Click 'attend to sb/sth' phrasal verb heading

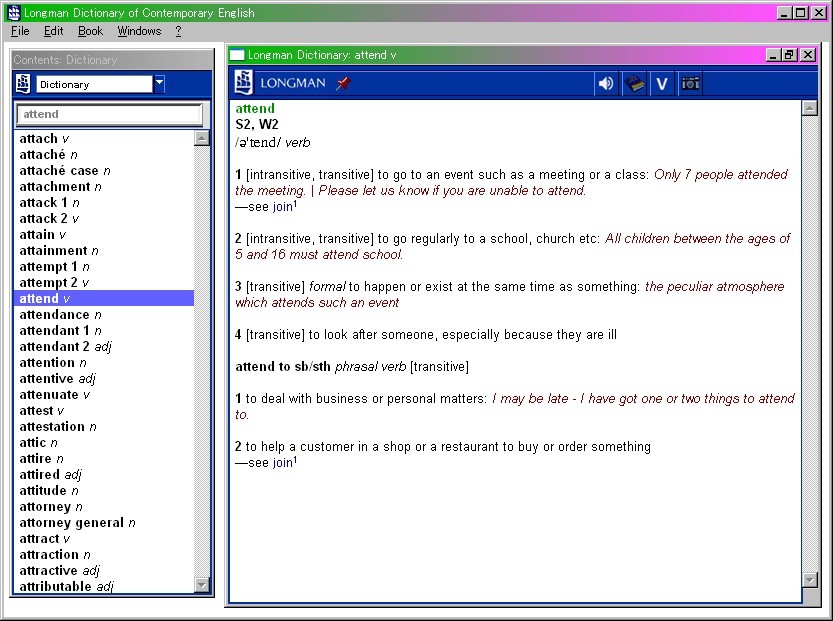(283, 367)
